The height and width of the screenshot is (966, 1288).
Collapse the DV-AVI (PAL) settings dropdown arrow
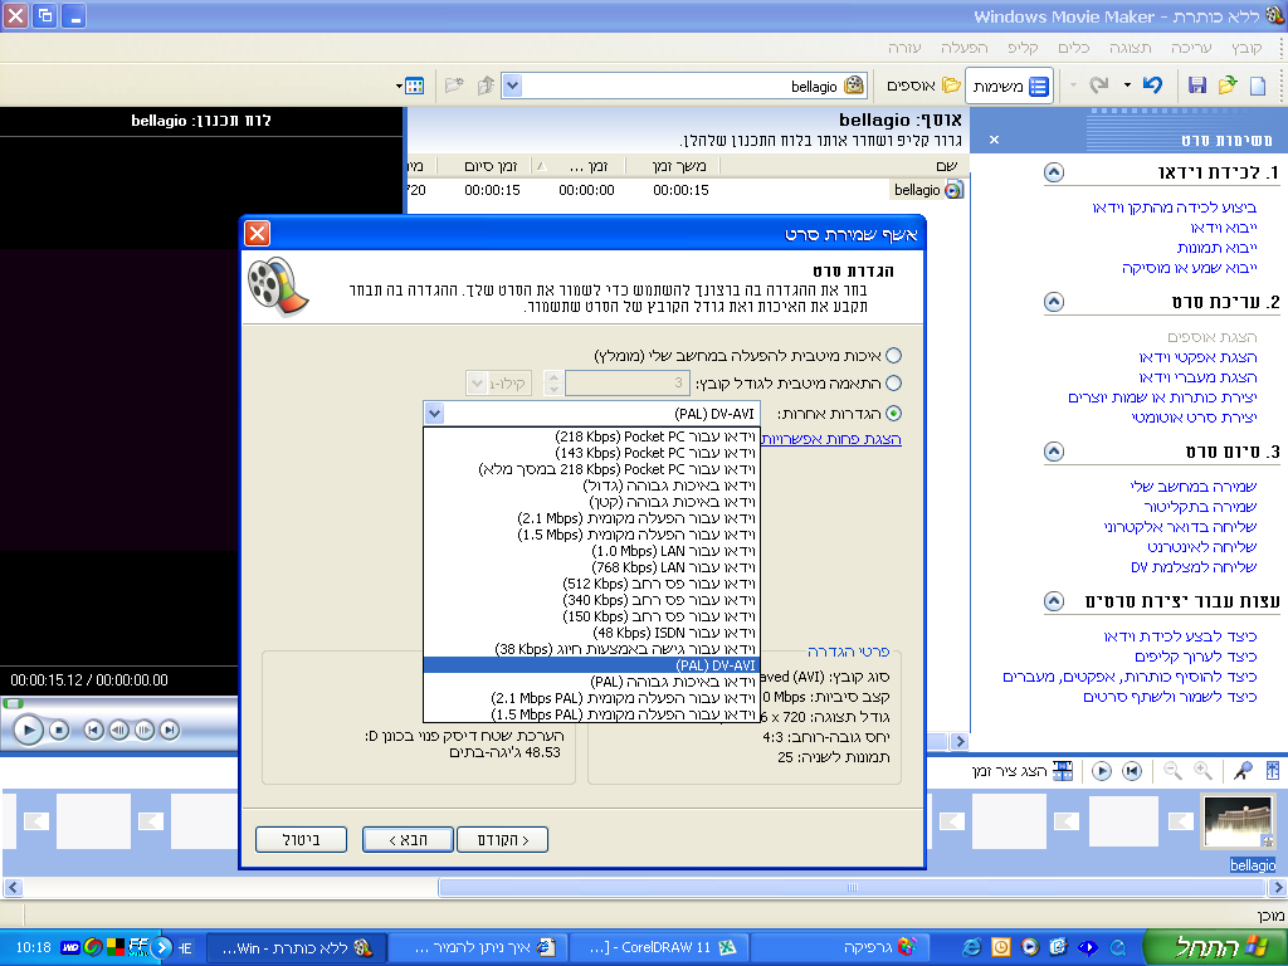(434, 413)
